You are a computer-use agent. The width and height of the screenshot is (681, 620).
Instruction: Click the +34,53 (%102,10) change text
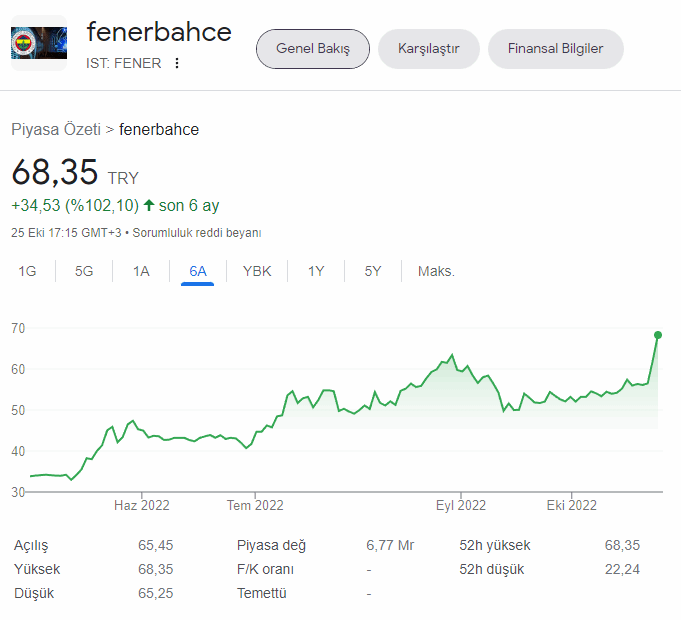75,205
